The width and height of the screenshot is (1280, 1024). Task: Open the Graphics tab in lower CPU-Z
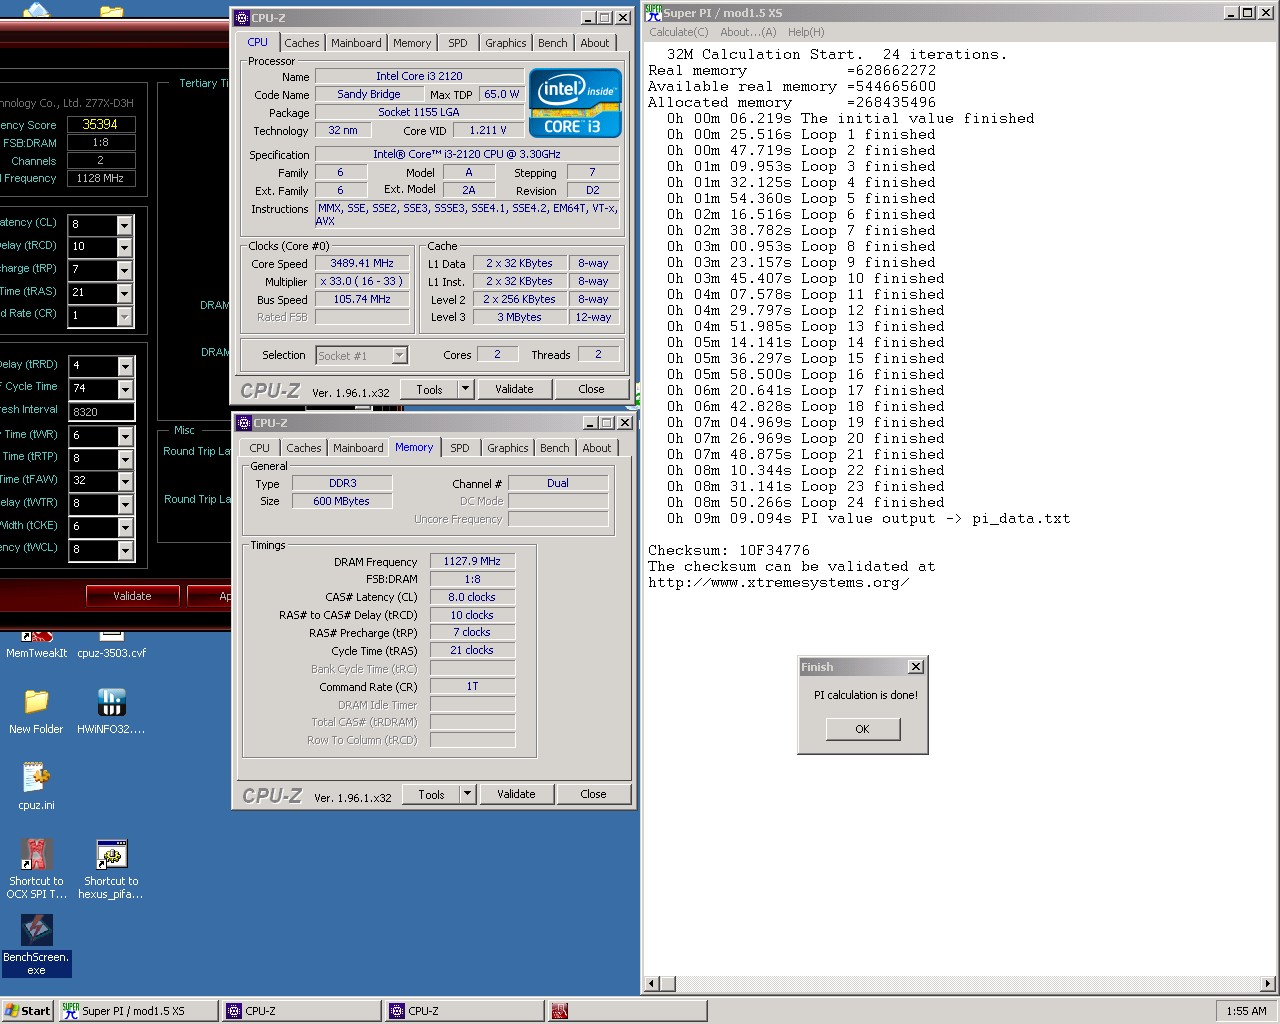point(508,448)
